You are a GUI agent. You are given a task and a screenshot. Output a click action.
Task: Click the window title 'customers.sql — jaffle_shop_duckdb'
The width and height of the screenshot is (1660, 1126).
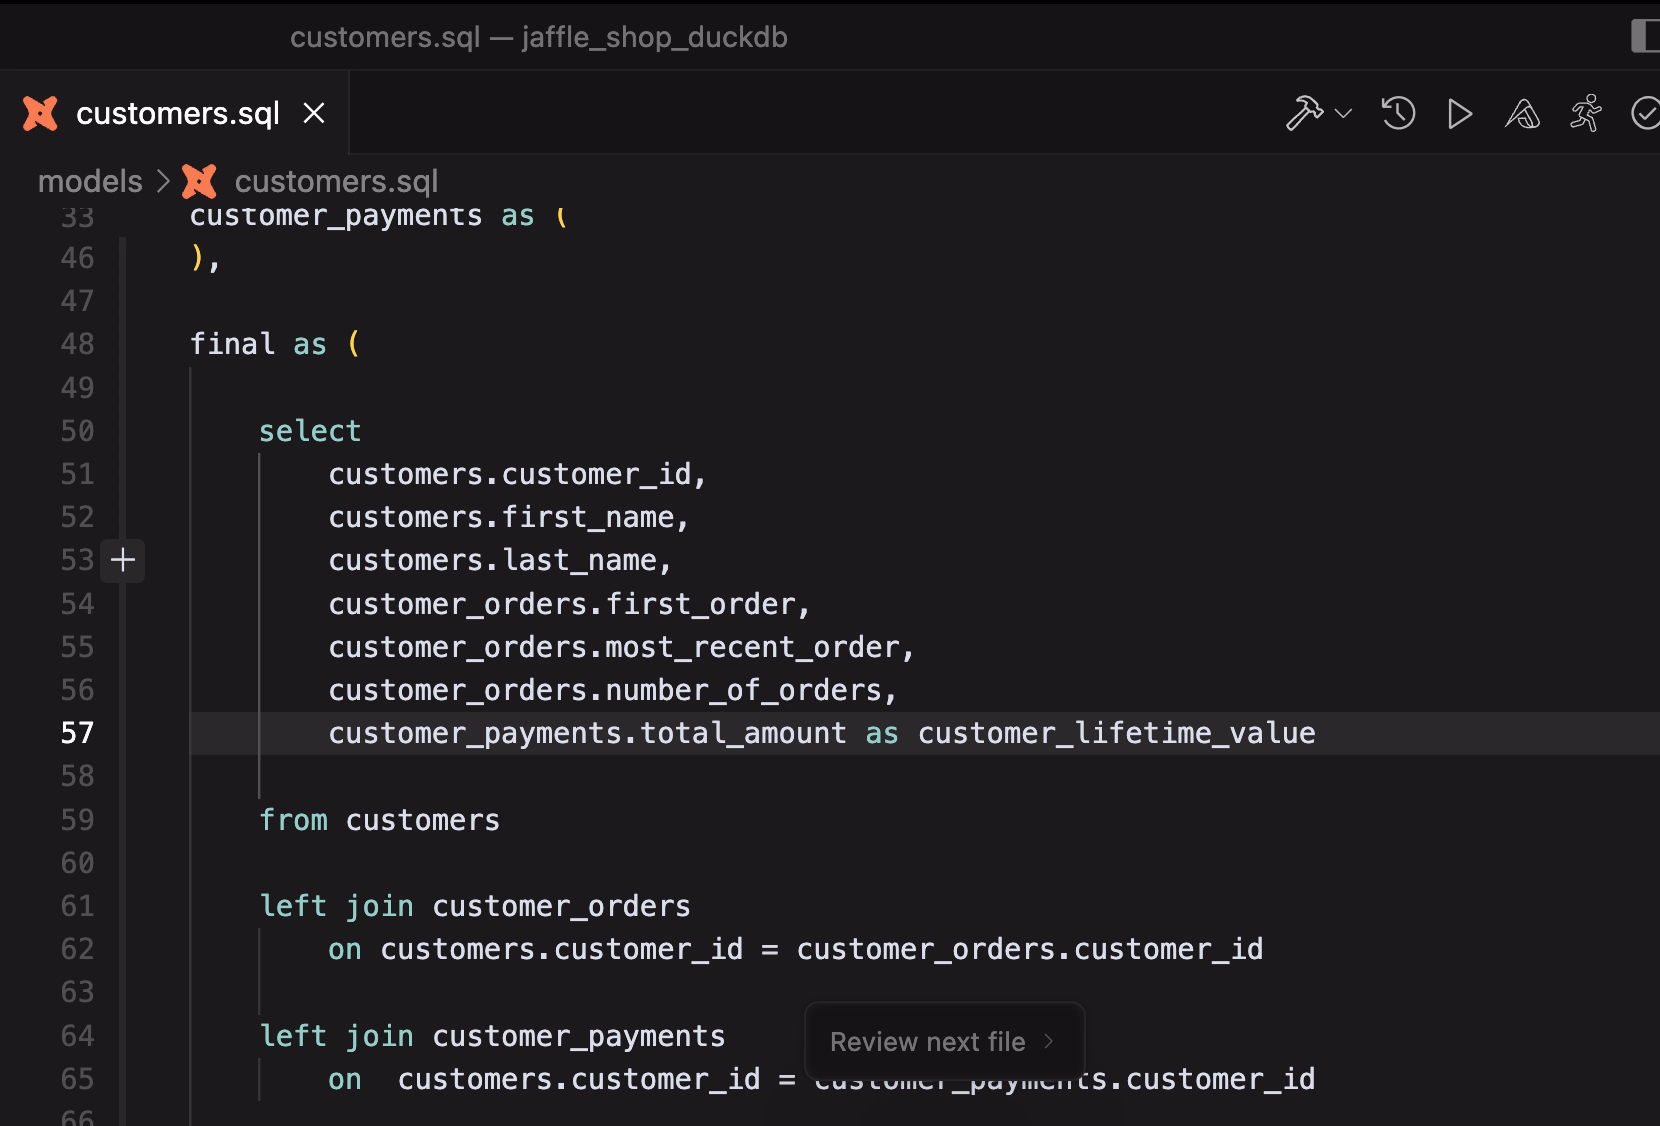pyautogui.click(x=539, y=37)
